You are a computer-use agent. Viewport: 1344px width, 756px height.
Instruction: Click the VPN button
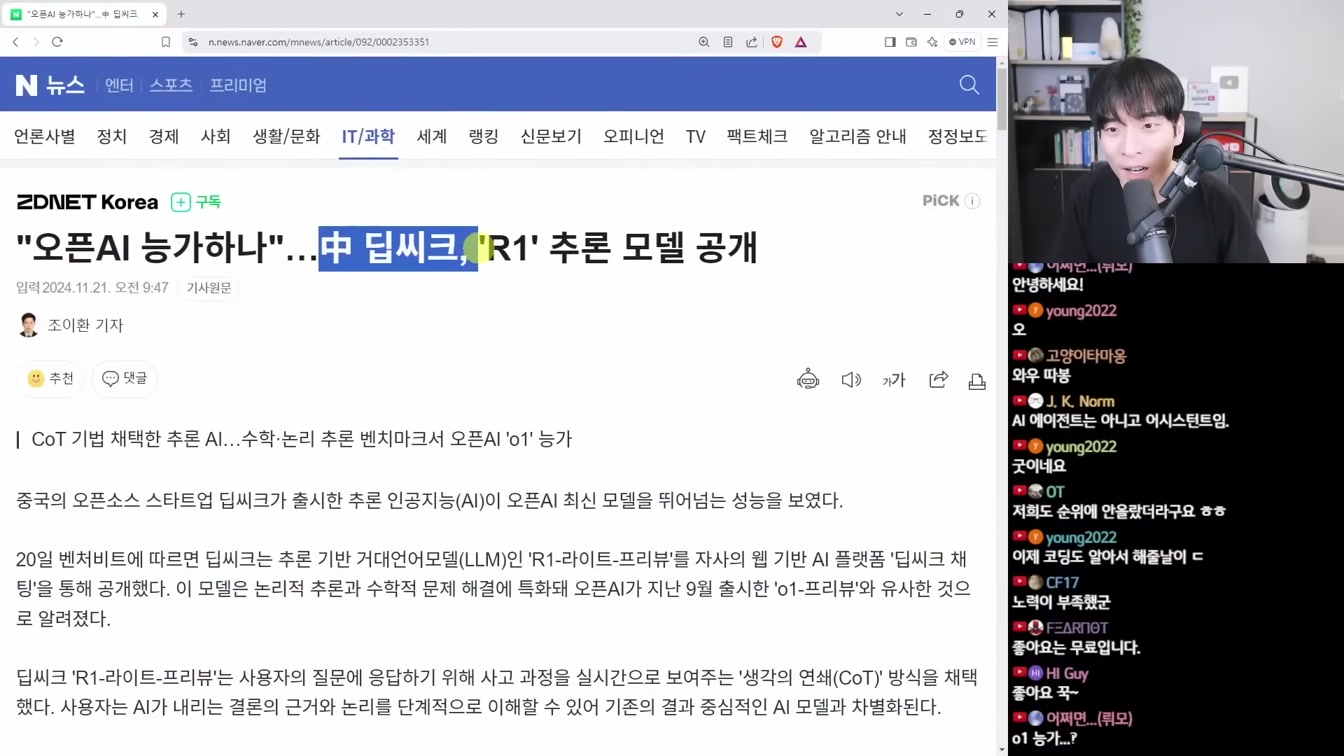[962, 42]
